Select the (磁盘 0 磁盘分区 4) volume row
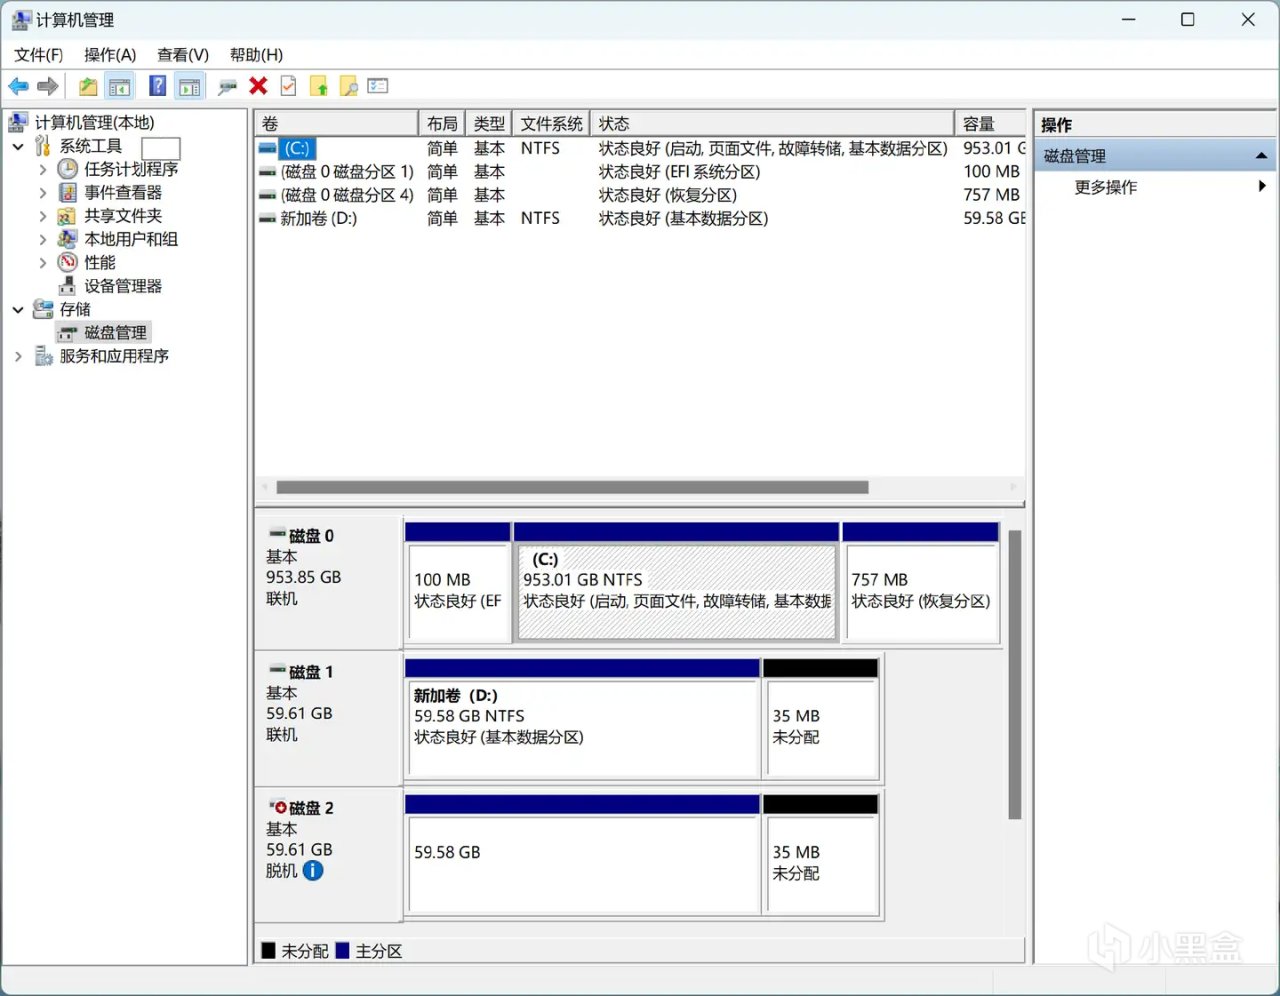Viewport: 1280px width, 996px height. coord(640,195)
